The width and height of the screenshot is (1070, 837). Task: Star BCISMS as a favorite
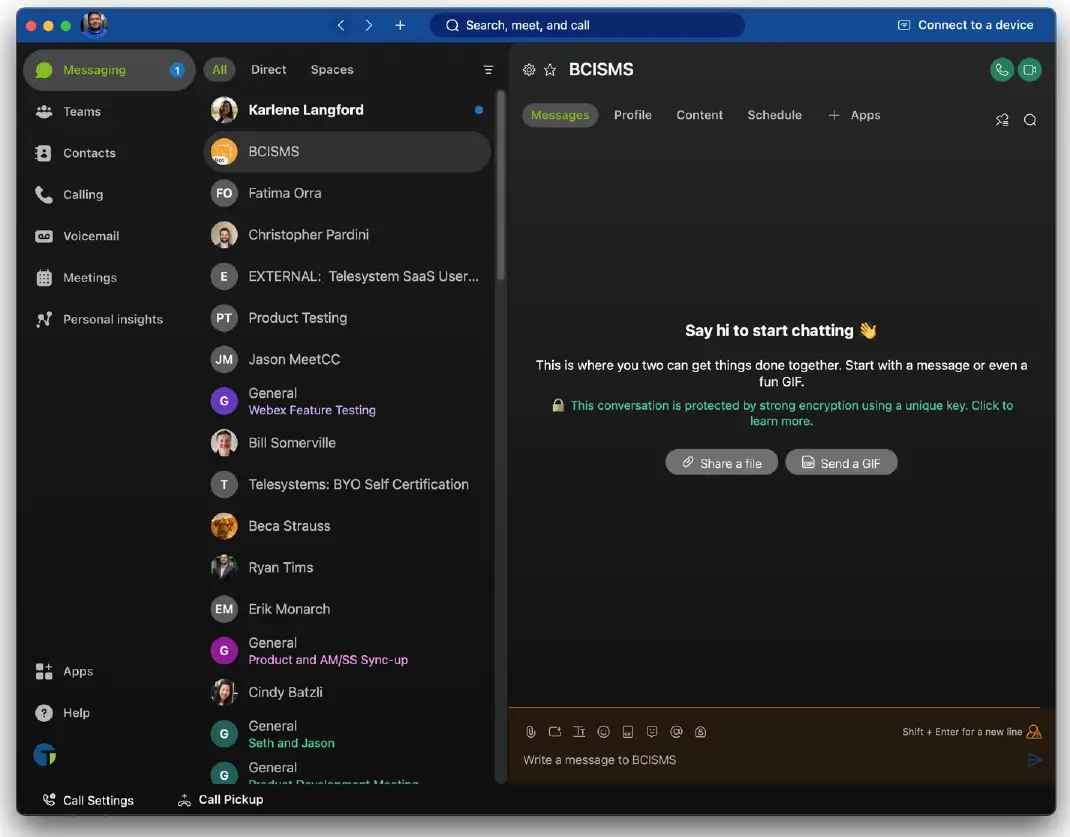[550, 70]
